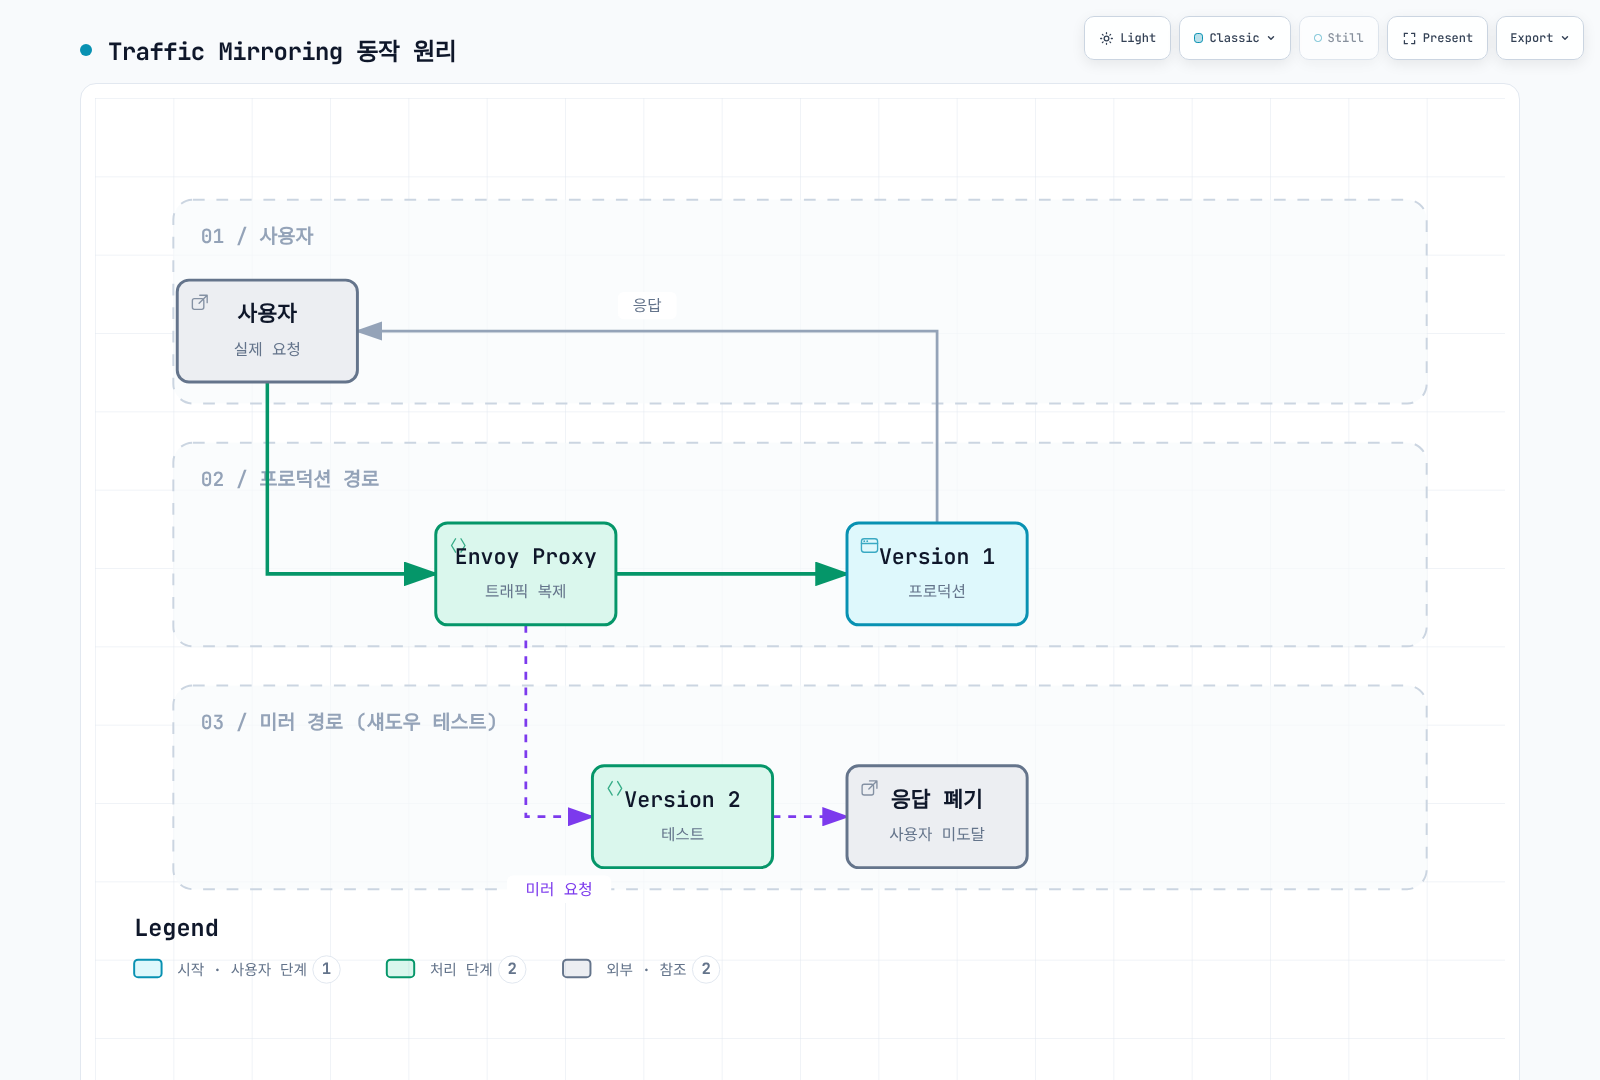Toggle the Light theme mode
The image size is (1600, 1080).
pos(1127,38)
